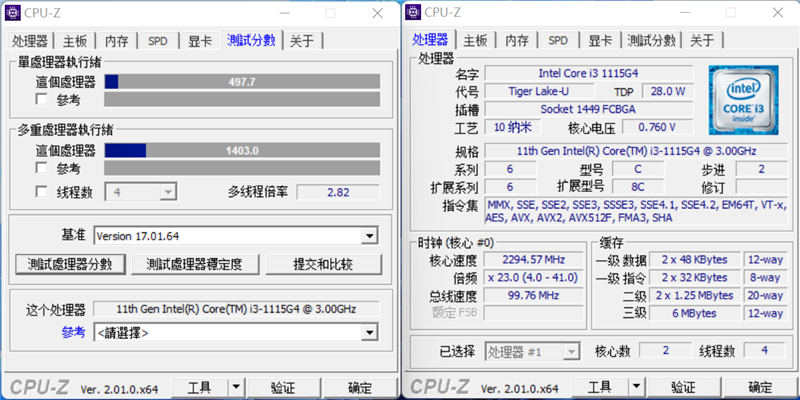Open the 工具 dropdown arrow in left window

click(236, 388)
